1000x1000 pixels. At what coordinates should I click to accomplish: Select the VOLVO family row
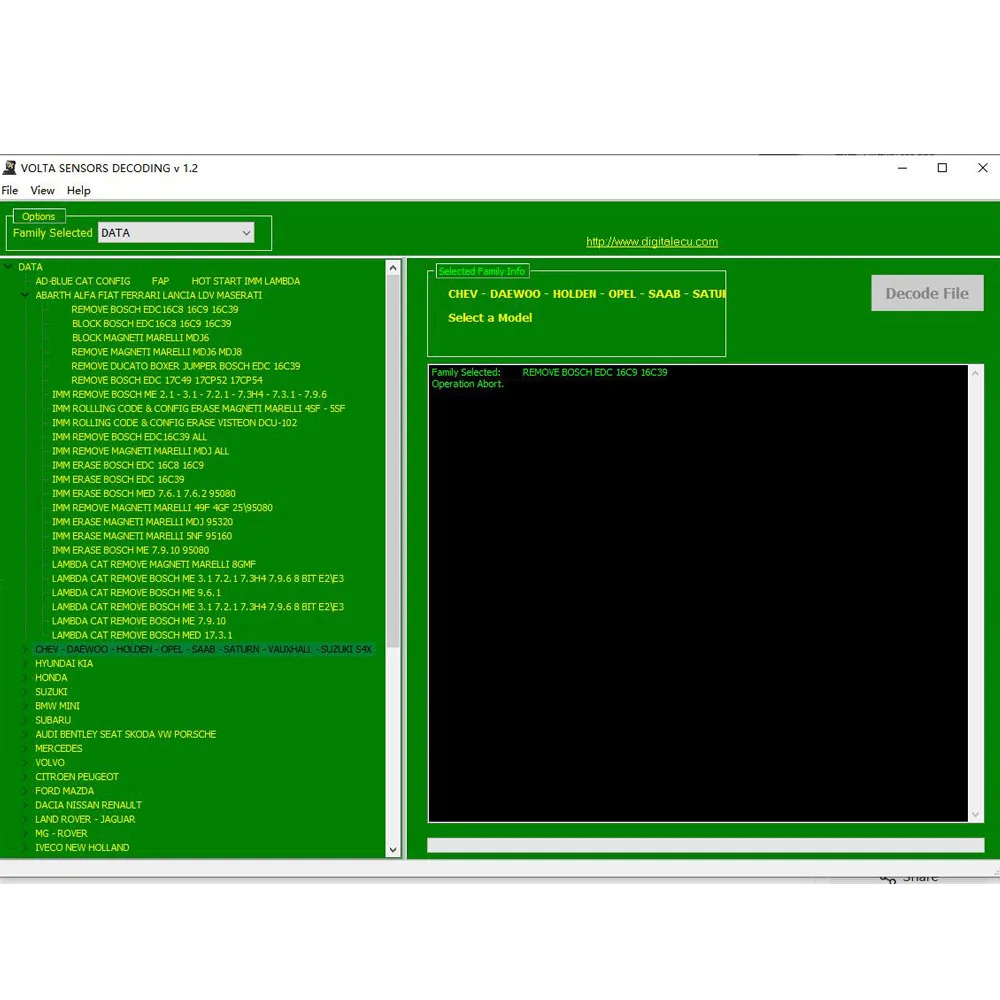50,762
